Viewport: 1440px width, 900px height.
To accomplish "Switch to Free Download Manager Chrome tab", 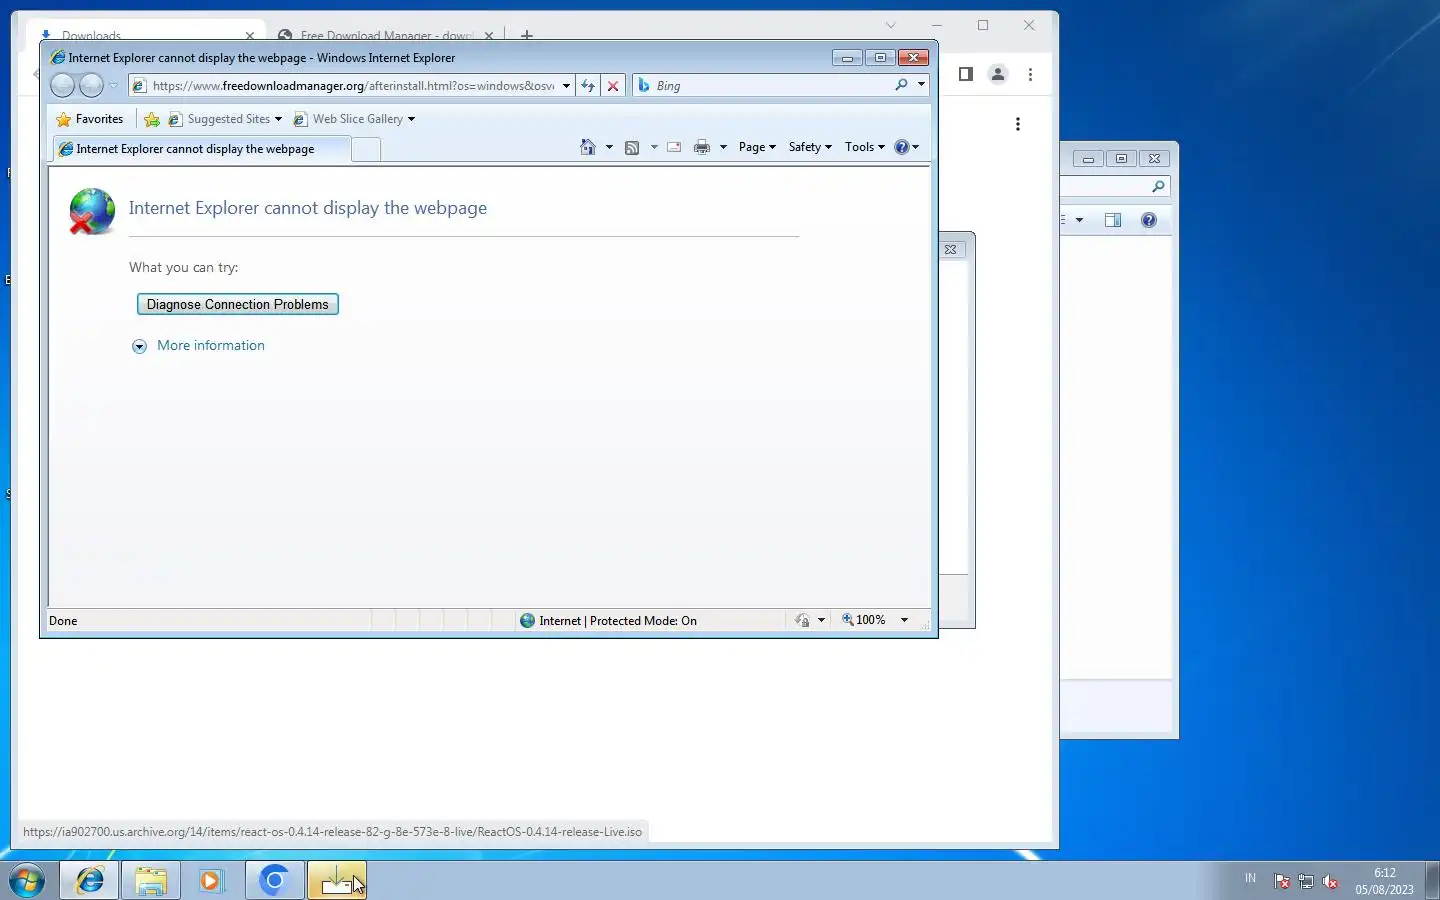I will [x=385, y=35].
